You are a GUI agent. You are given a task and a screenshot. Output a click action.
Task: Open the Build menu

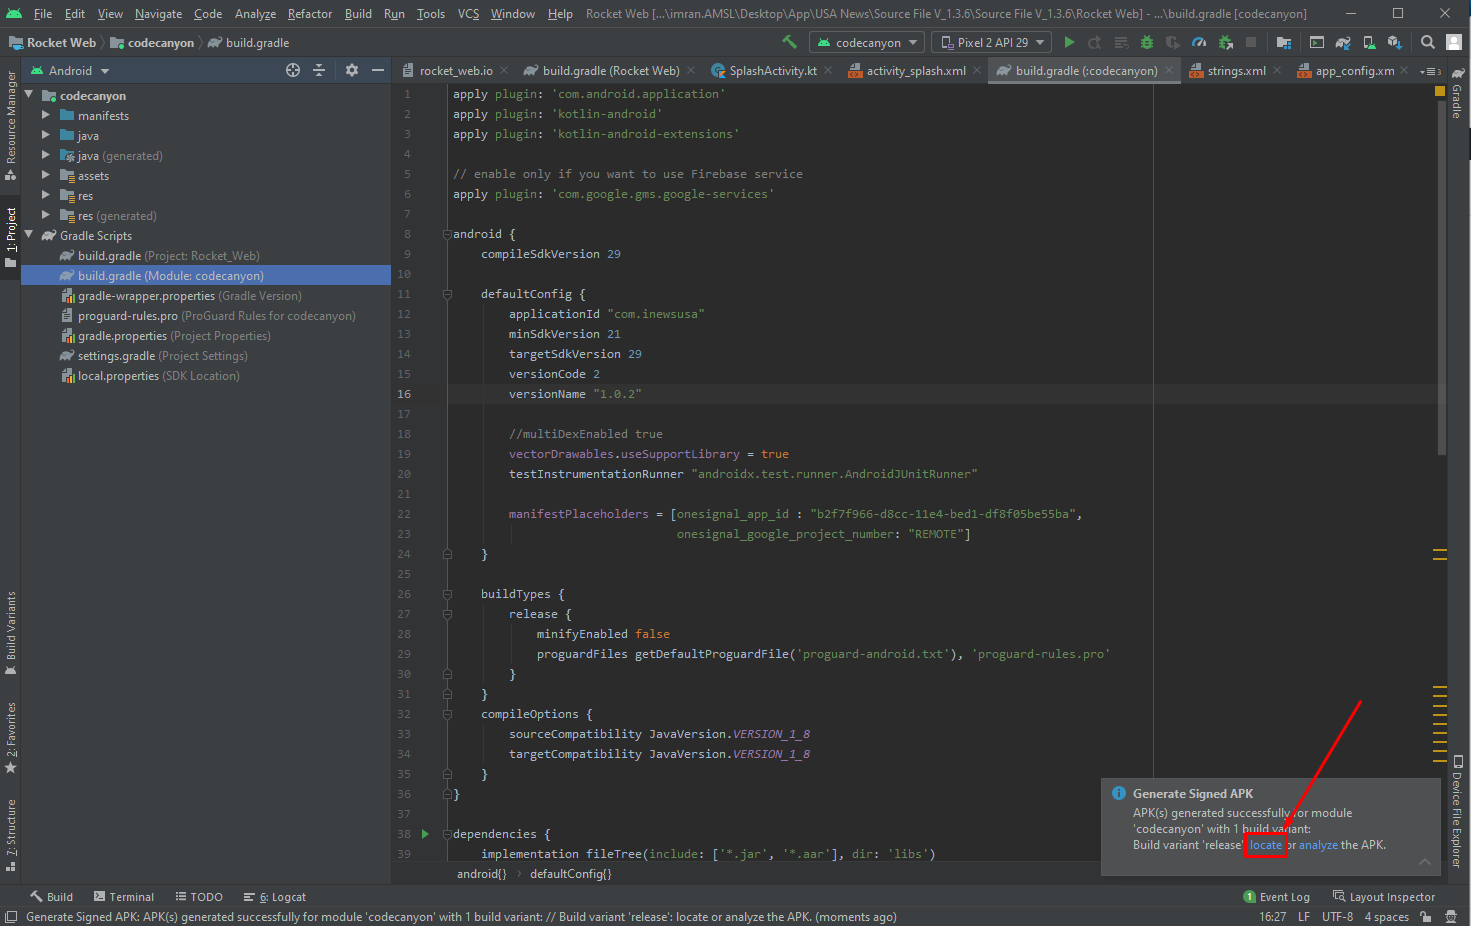358,13
